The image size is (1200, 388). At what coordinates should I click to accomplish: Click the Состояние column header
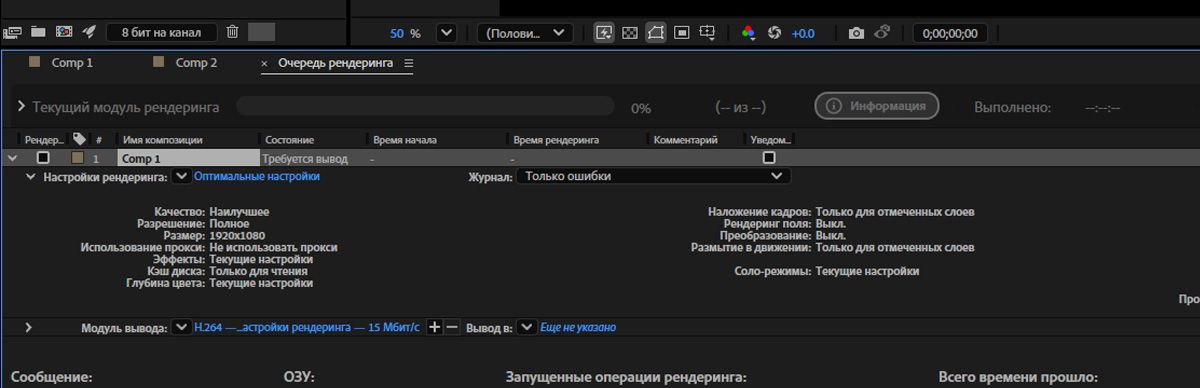[x=290, y=140]
